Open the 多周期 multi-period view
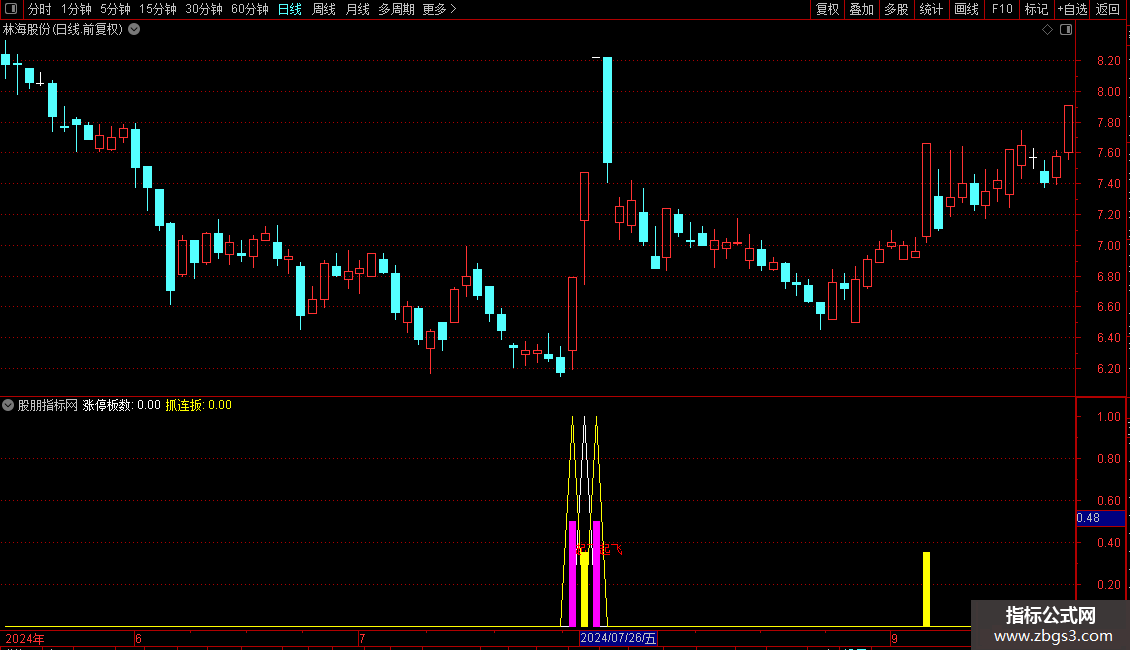Screen dimensions: 1130x650 pos(396,9)
